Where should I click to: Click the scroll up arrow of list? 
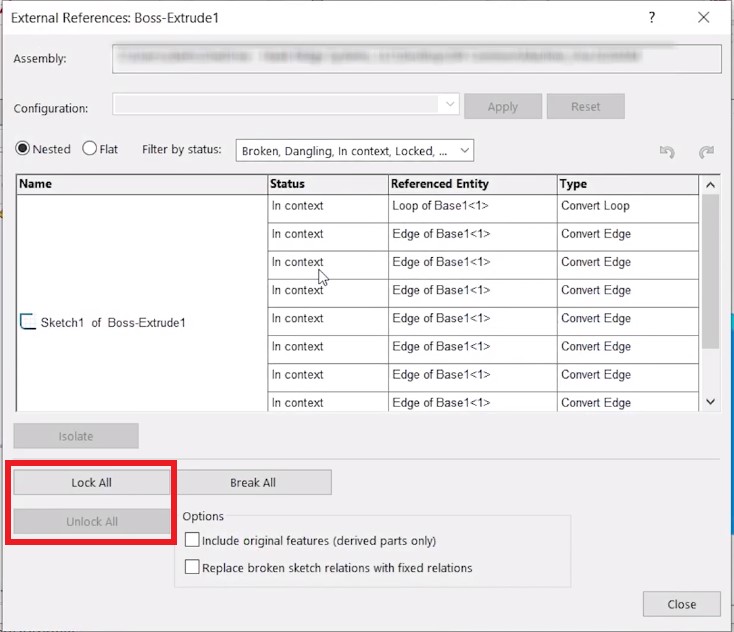pos(710,185)
